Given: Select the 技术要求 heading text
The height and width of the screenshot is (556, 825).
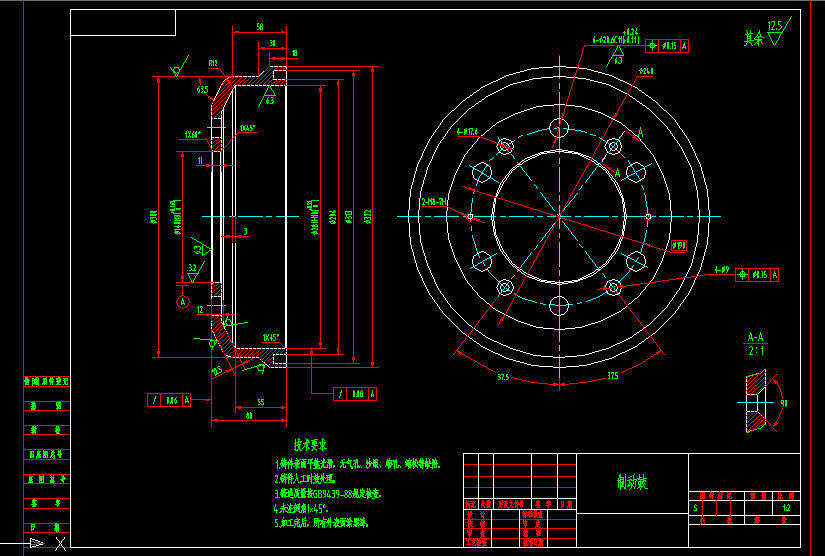Looking at the screenshot, I should (x=310, y=445).
